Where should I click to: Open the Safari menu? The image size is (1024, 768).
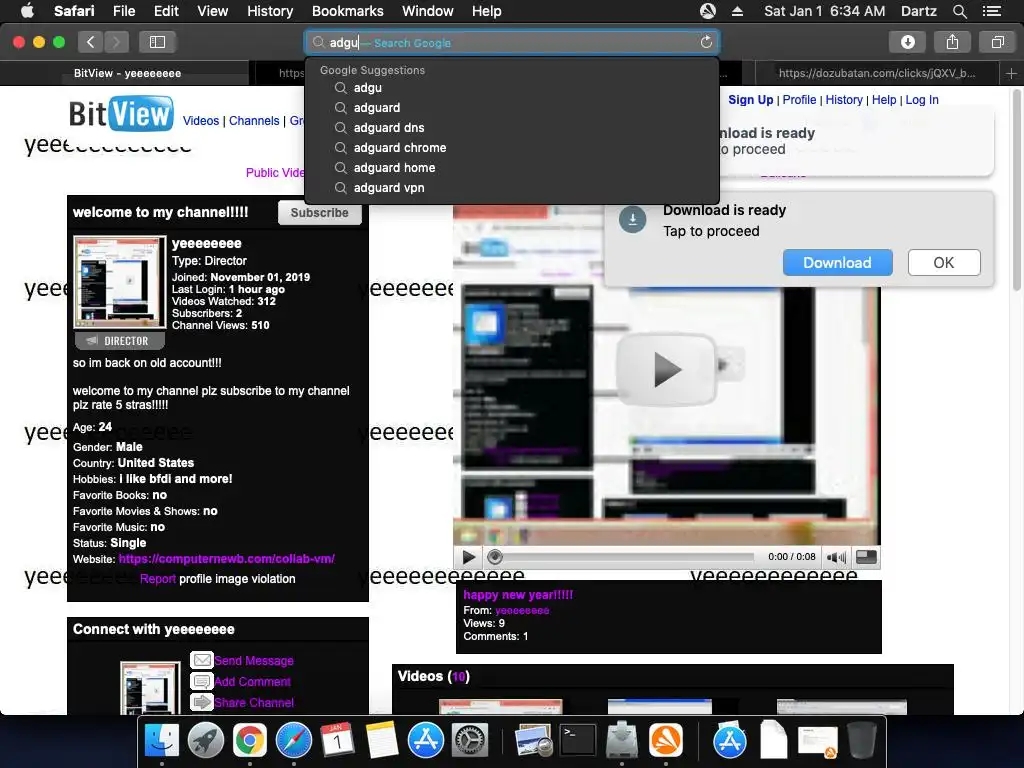pyautogui.click(x=74, y=11)
